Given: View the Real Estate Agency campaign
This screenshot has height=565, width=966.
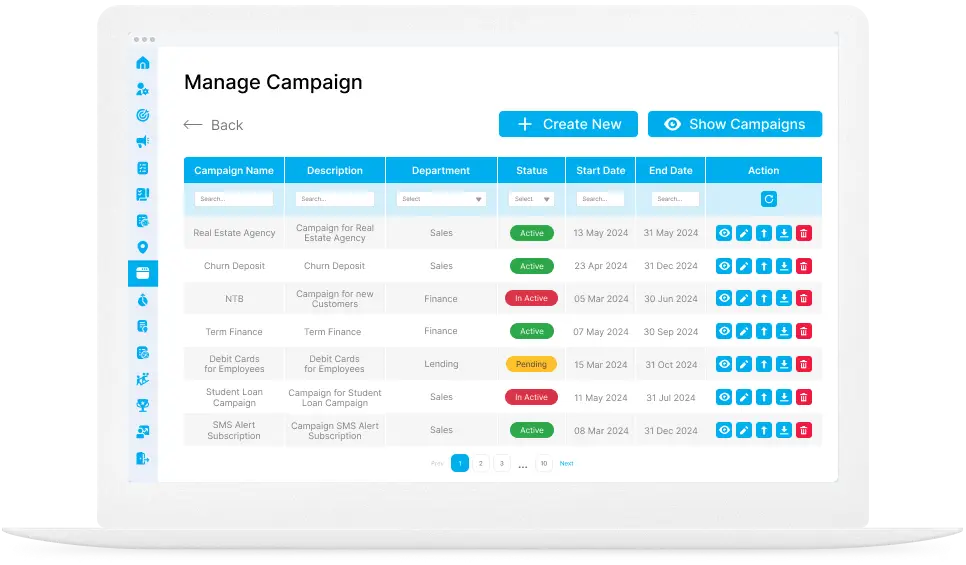Looking at the screenshot, I should click(724, 233).
